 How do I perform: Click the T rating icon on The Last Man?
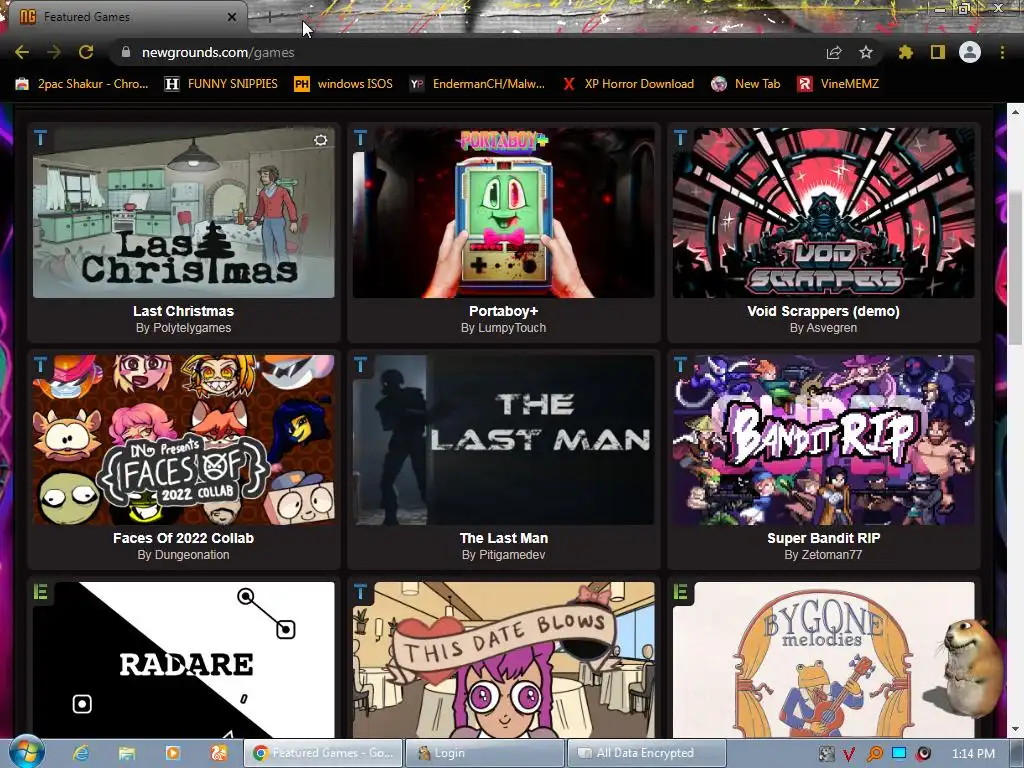point(360,364)
